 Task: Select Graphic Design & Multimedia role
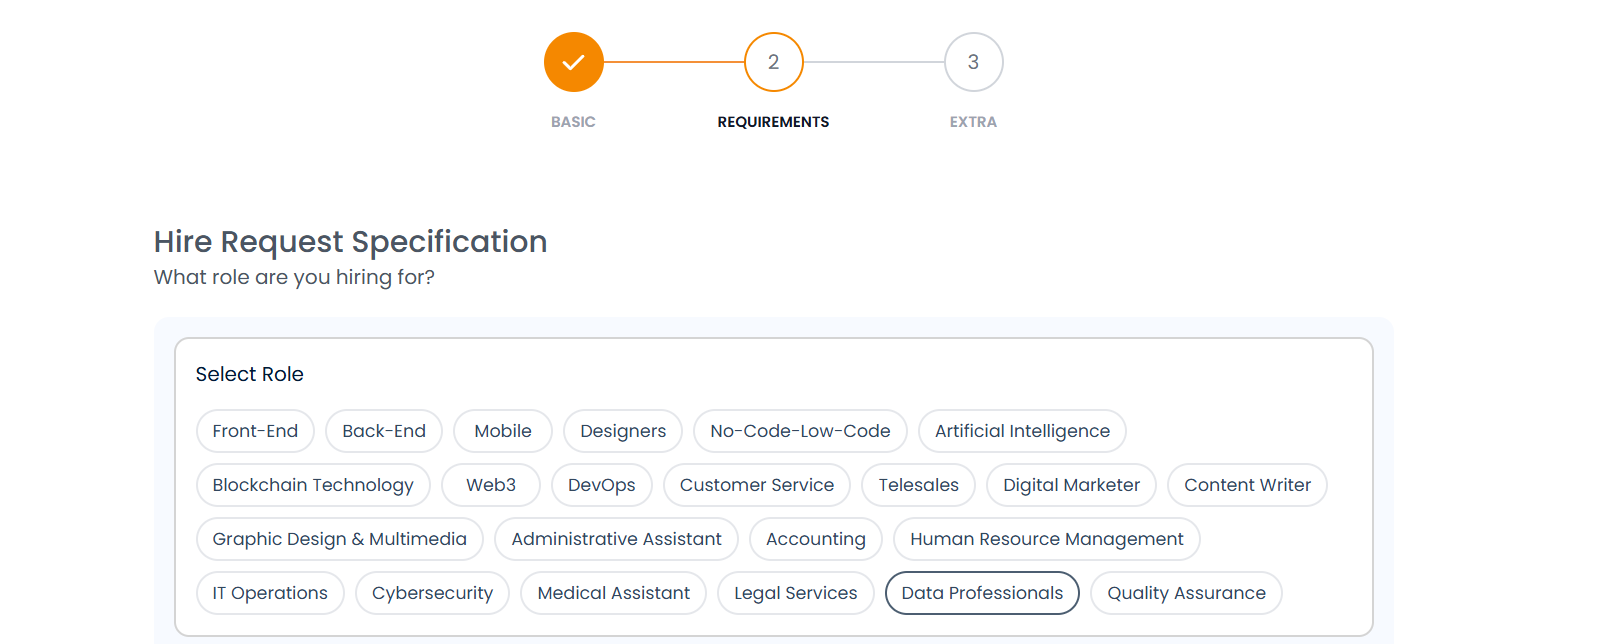click(340, 539)
